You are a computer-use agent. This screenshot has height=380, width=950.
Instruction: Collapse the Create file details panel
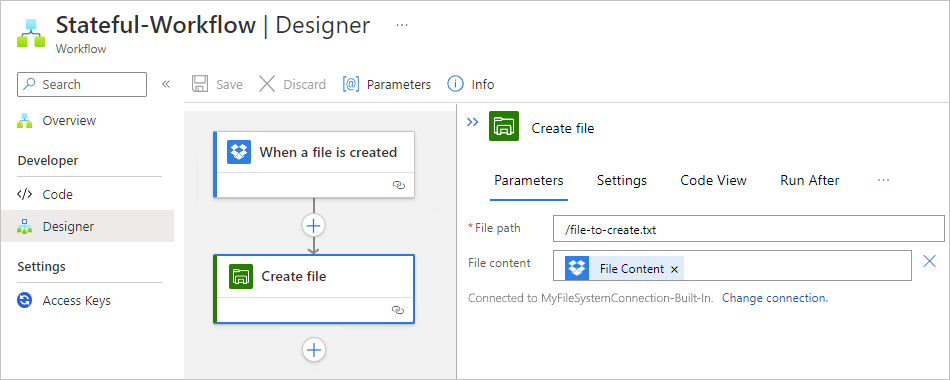click(473, 122)
